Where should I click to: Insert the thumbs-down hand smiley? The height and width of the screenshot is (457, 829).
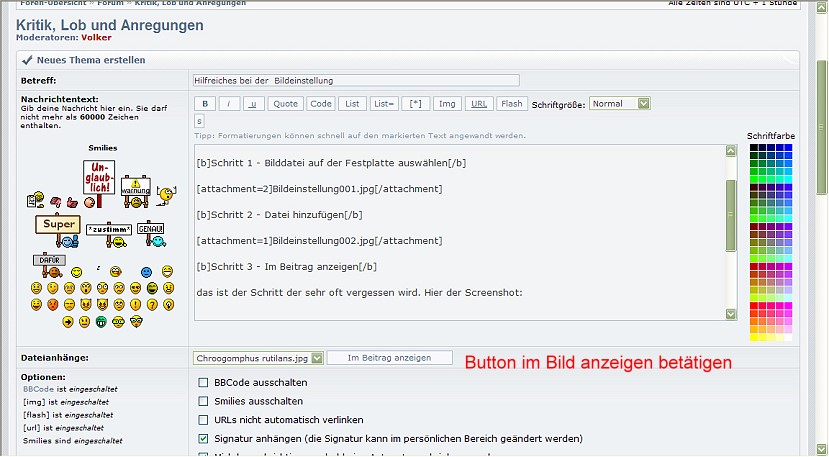56,202
